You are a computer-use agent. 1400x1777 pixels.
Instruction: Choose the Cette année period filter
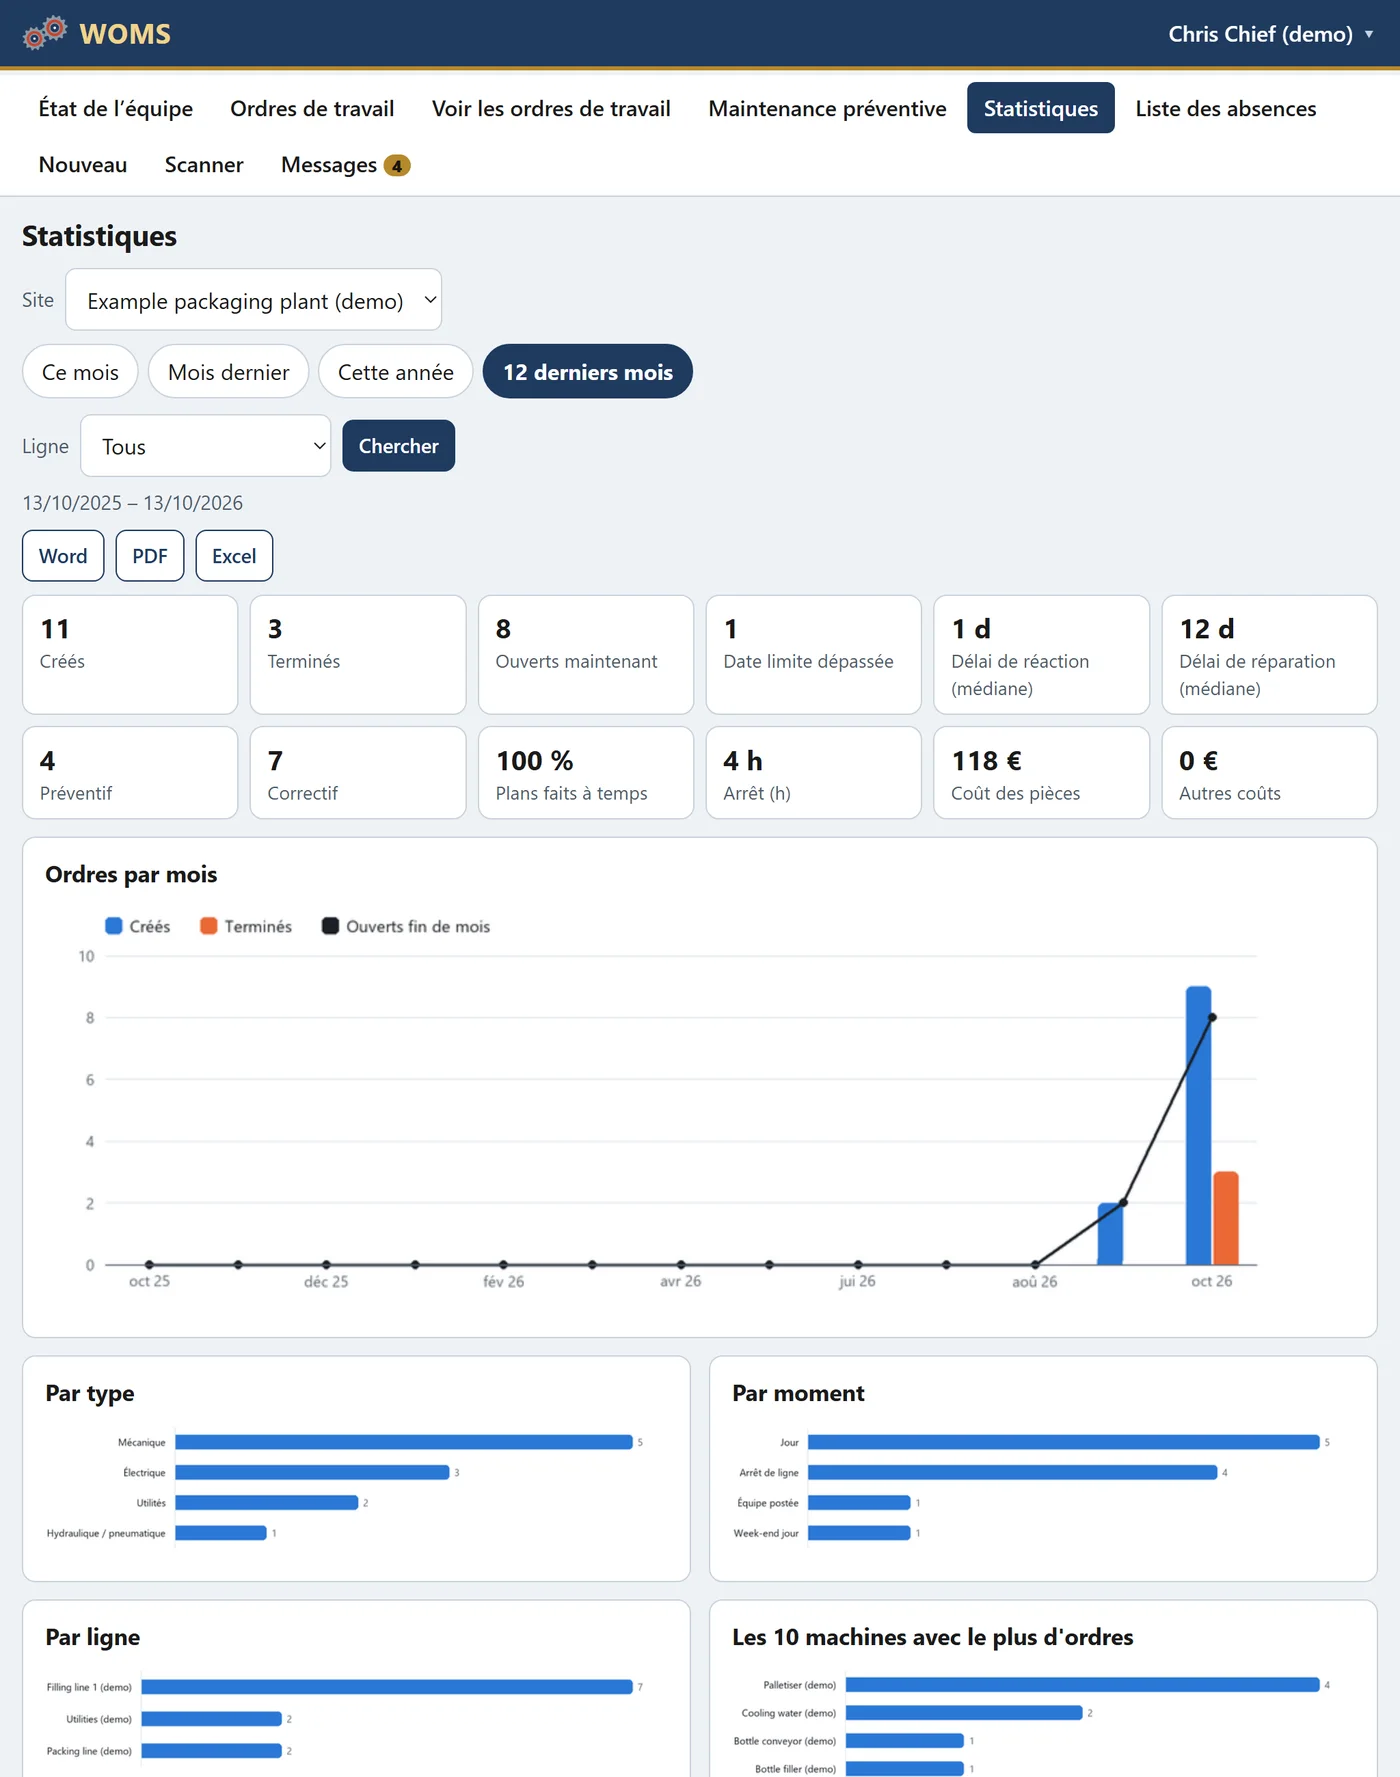pos(396,372)
